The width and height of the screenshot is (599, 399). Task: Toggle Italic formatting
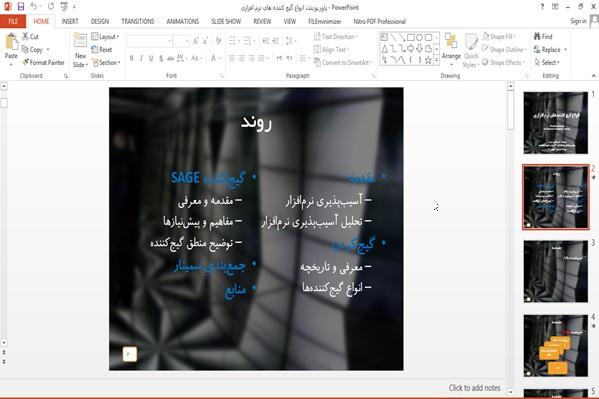(x=141, y=58)
